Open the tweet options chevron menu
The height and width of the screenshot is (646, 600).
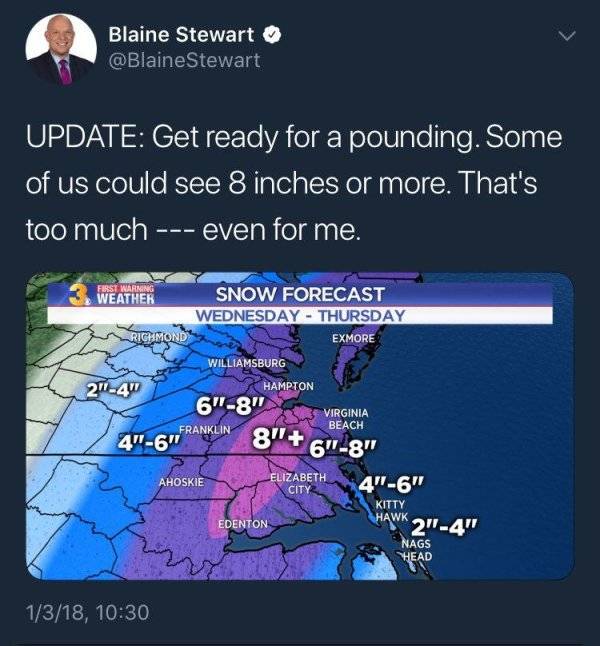click(x=567, y=36)
